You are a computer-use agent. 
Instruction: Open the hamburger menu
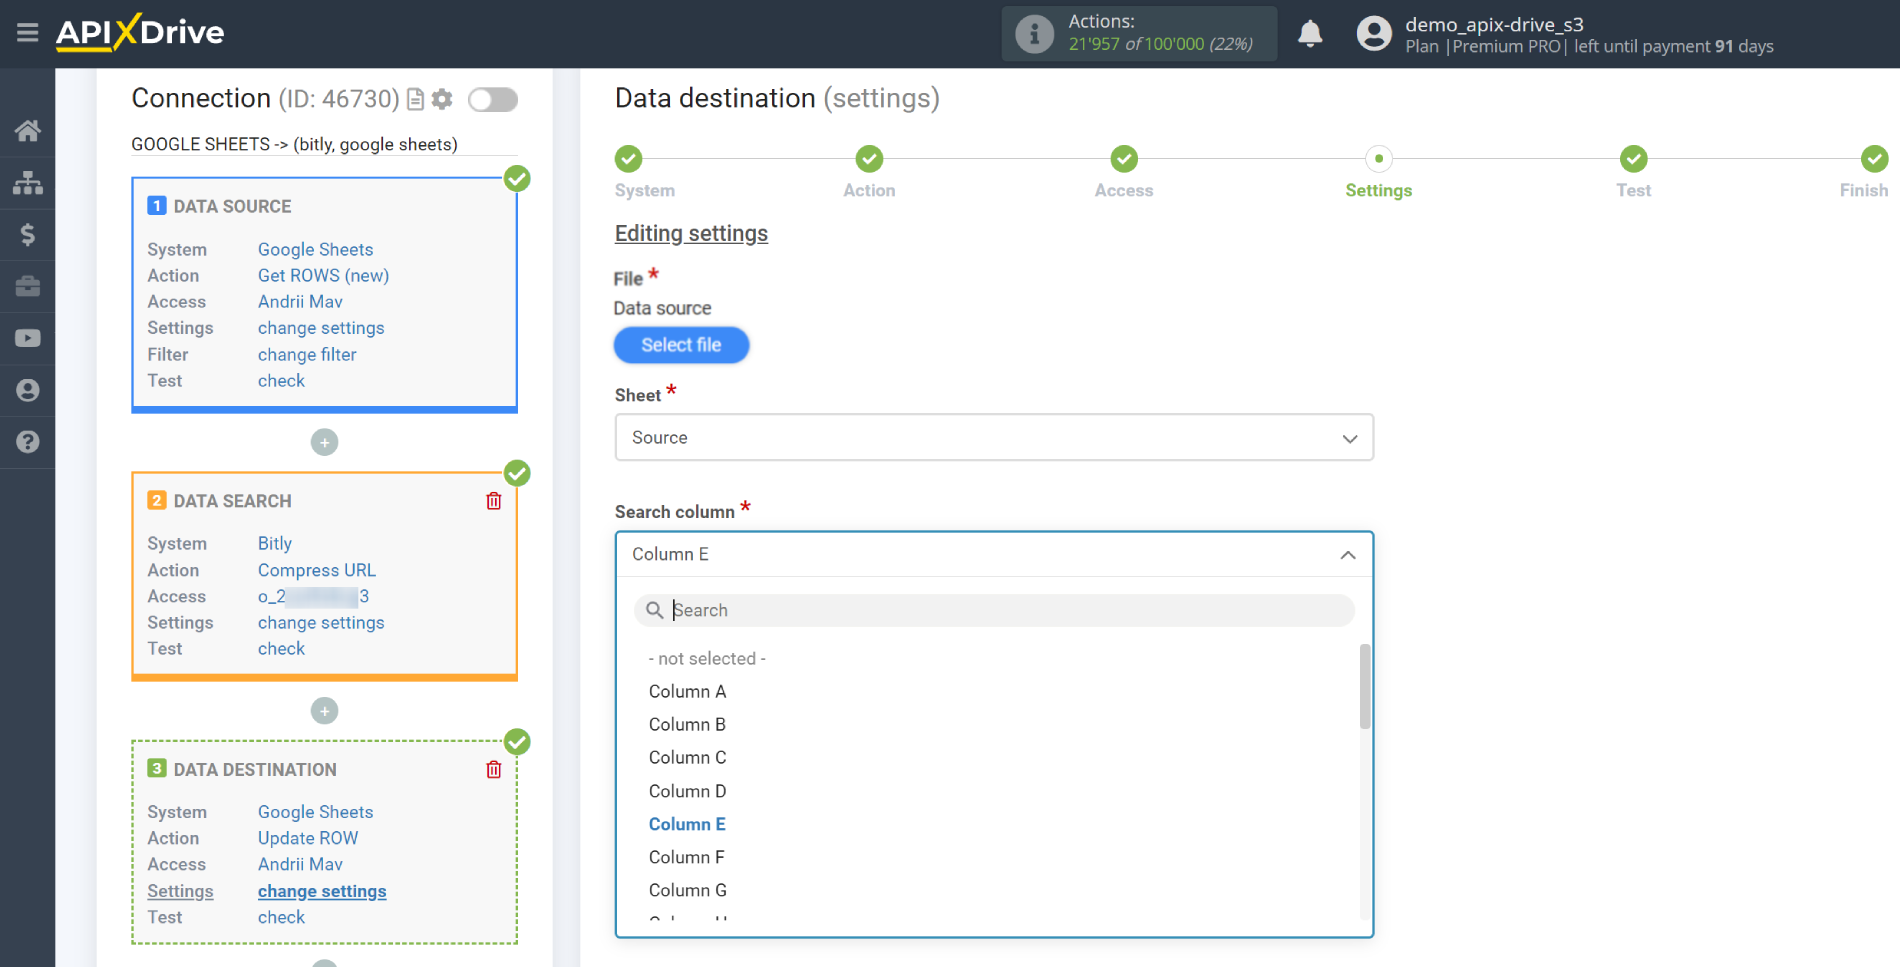[x=27, y=33]
